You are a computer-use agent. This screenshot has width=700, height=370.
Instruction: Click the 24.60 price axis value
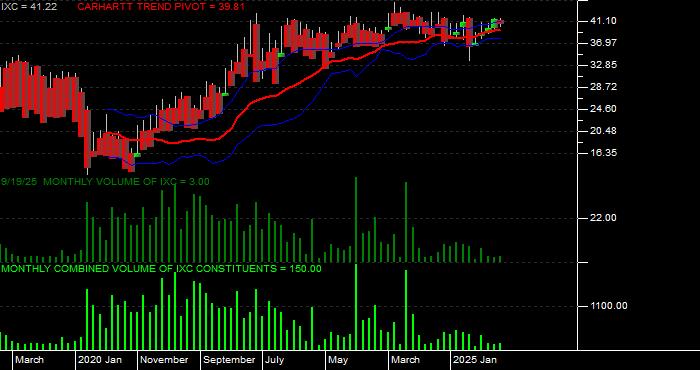[603, 109]
